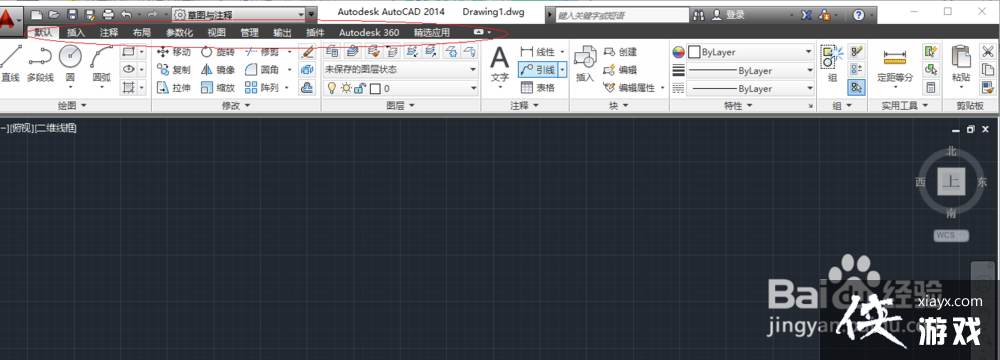This screenshot has width=1000, height=360.
Task: Toggle the layer lightbulb on/off icon
Action: pos(332,89)
